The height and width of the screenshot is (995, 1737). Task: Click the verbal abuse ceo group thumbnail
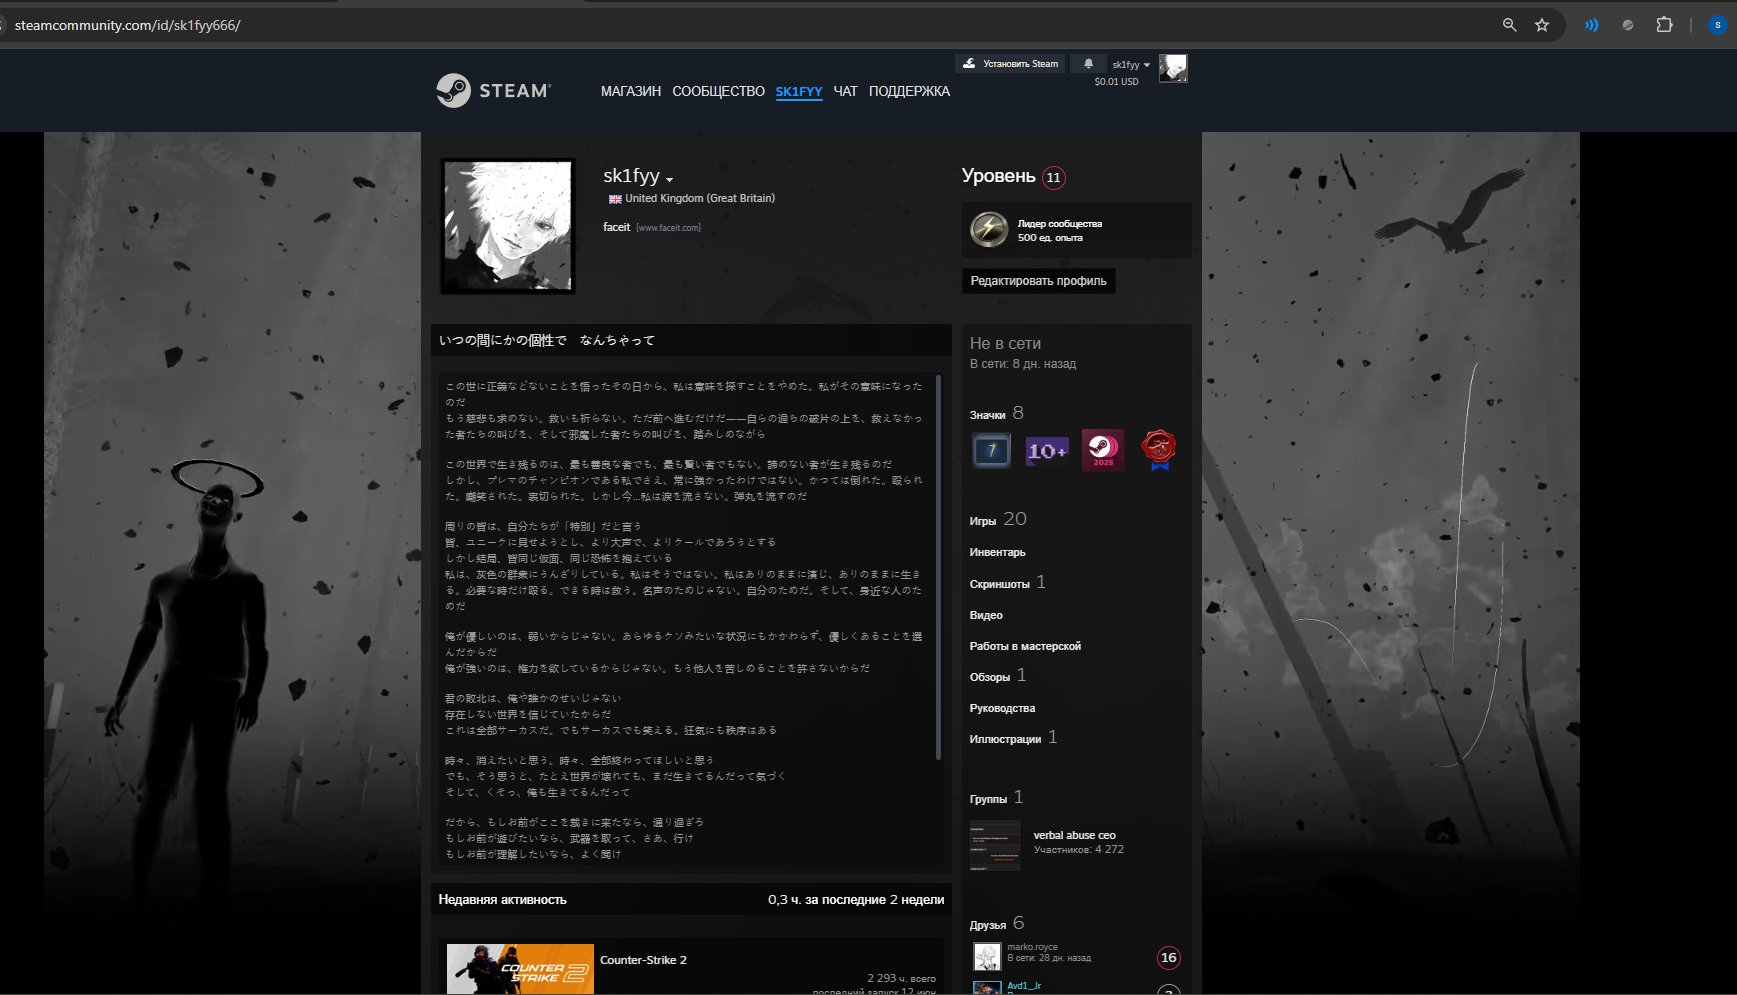click(x=995, y=846)
